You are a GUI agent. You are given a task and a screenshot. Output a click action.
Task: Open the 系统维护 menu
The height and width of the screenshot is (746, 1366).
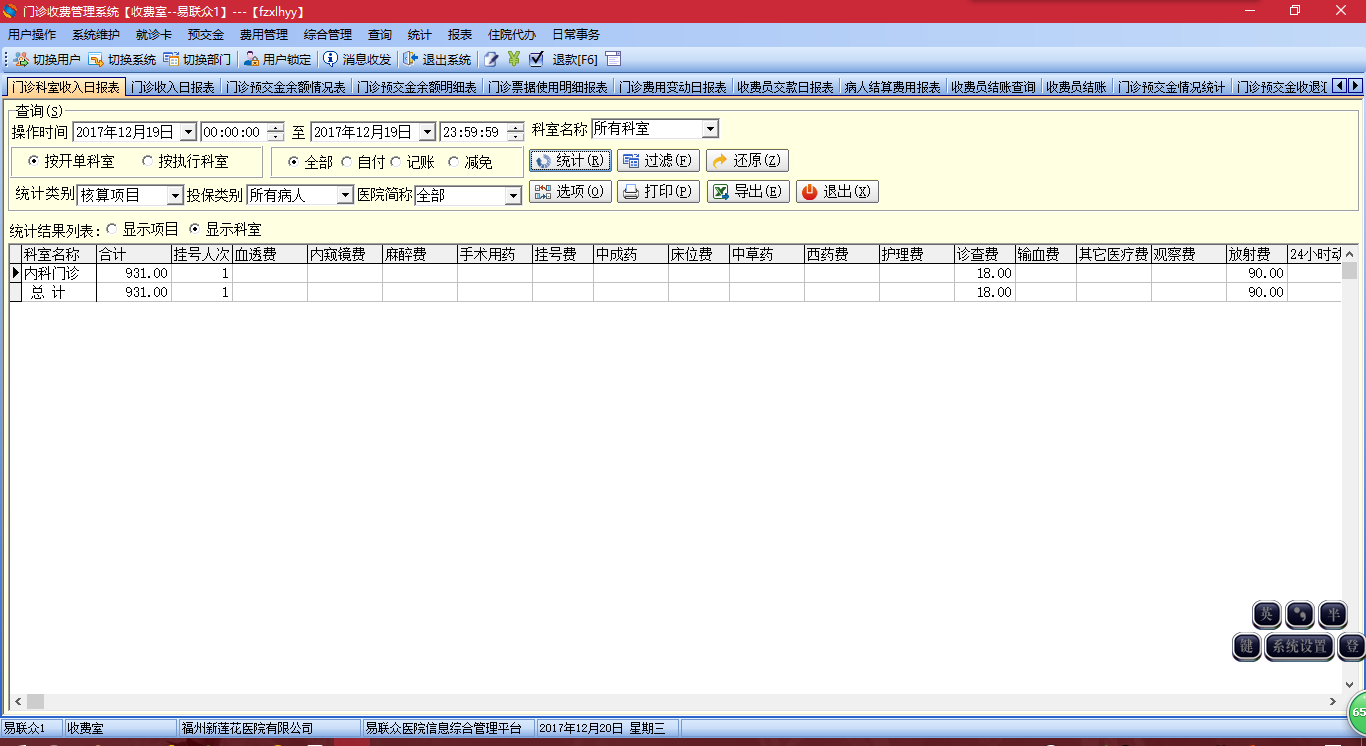click(96, 34)
